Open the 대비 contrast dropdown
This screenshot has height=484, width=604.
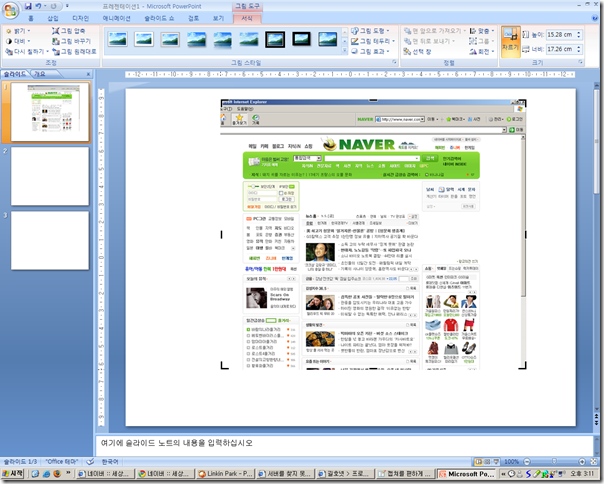click(18, 41)
